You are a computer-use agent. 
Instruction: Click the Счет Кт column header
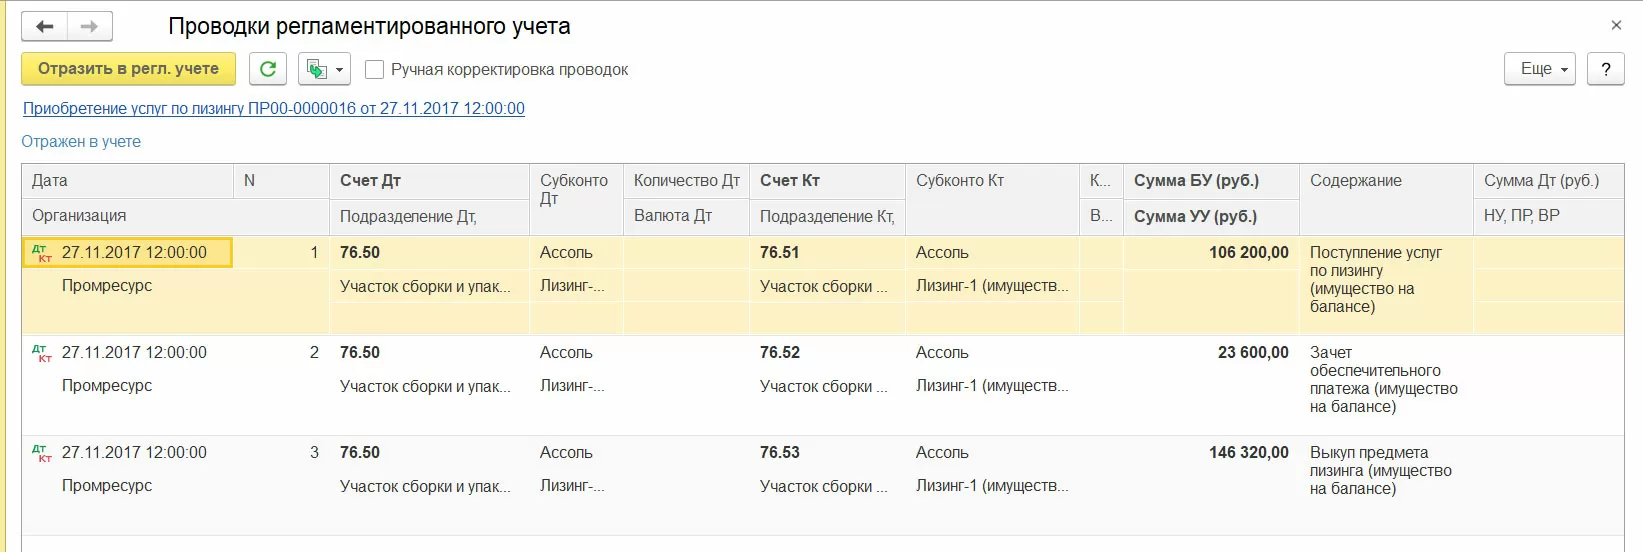tap(790, 181)
